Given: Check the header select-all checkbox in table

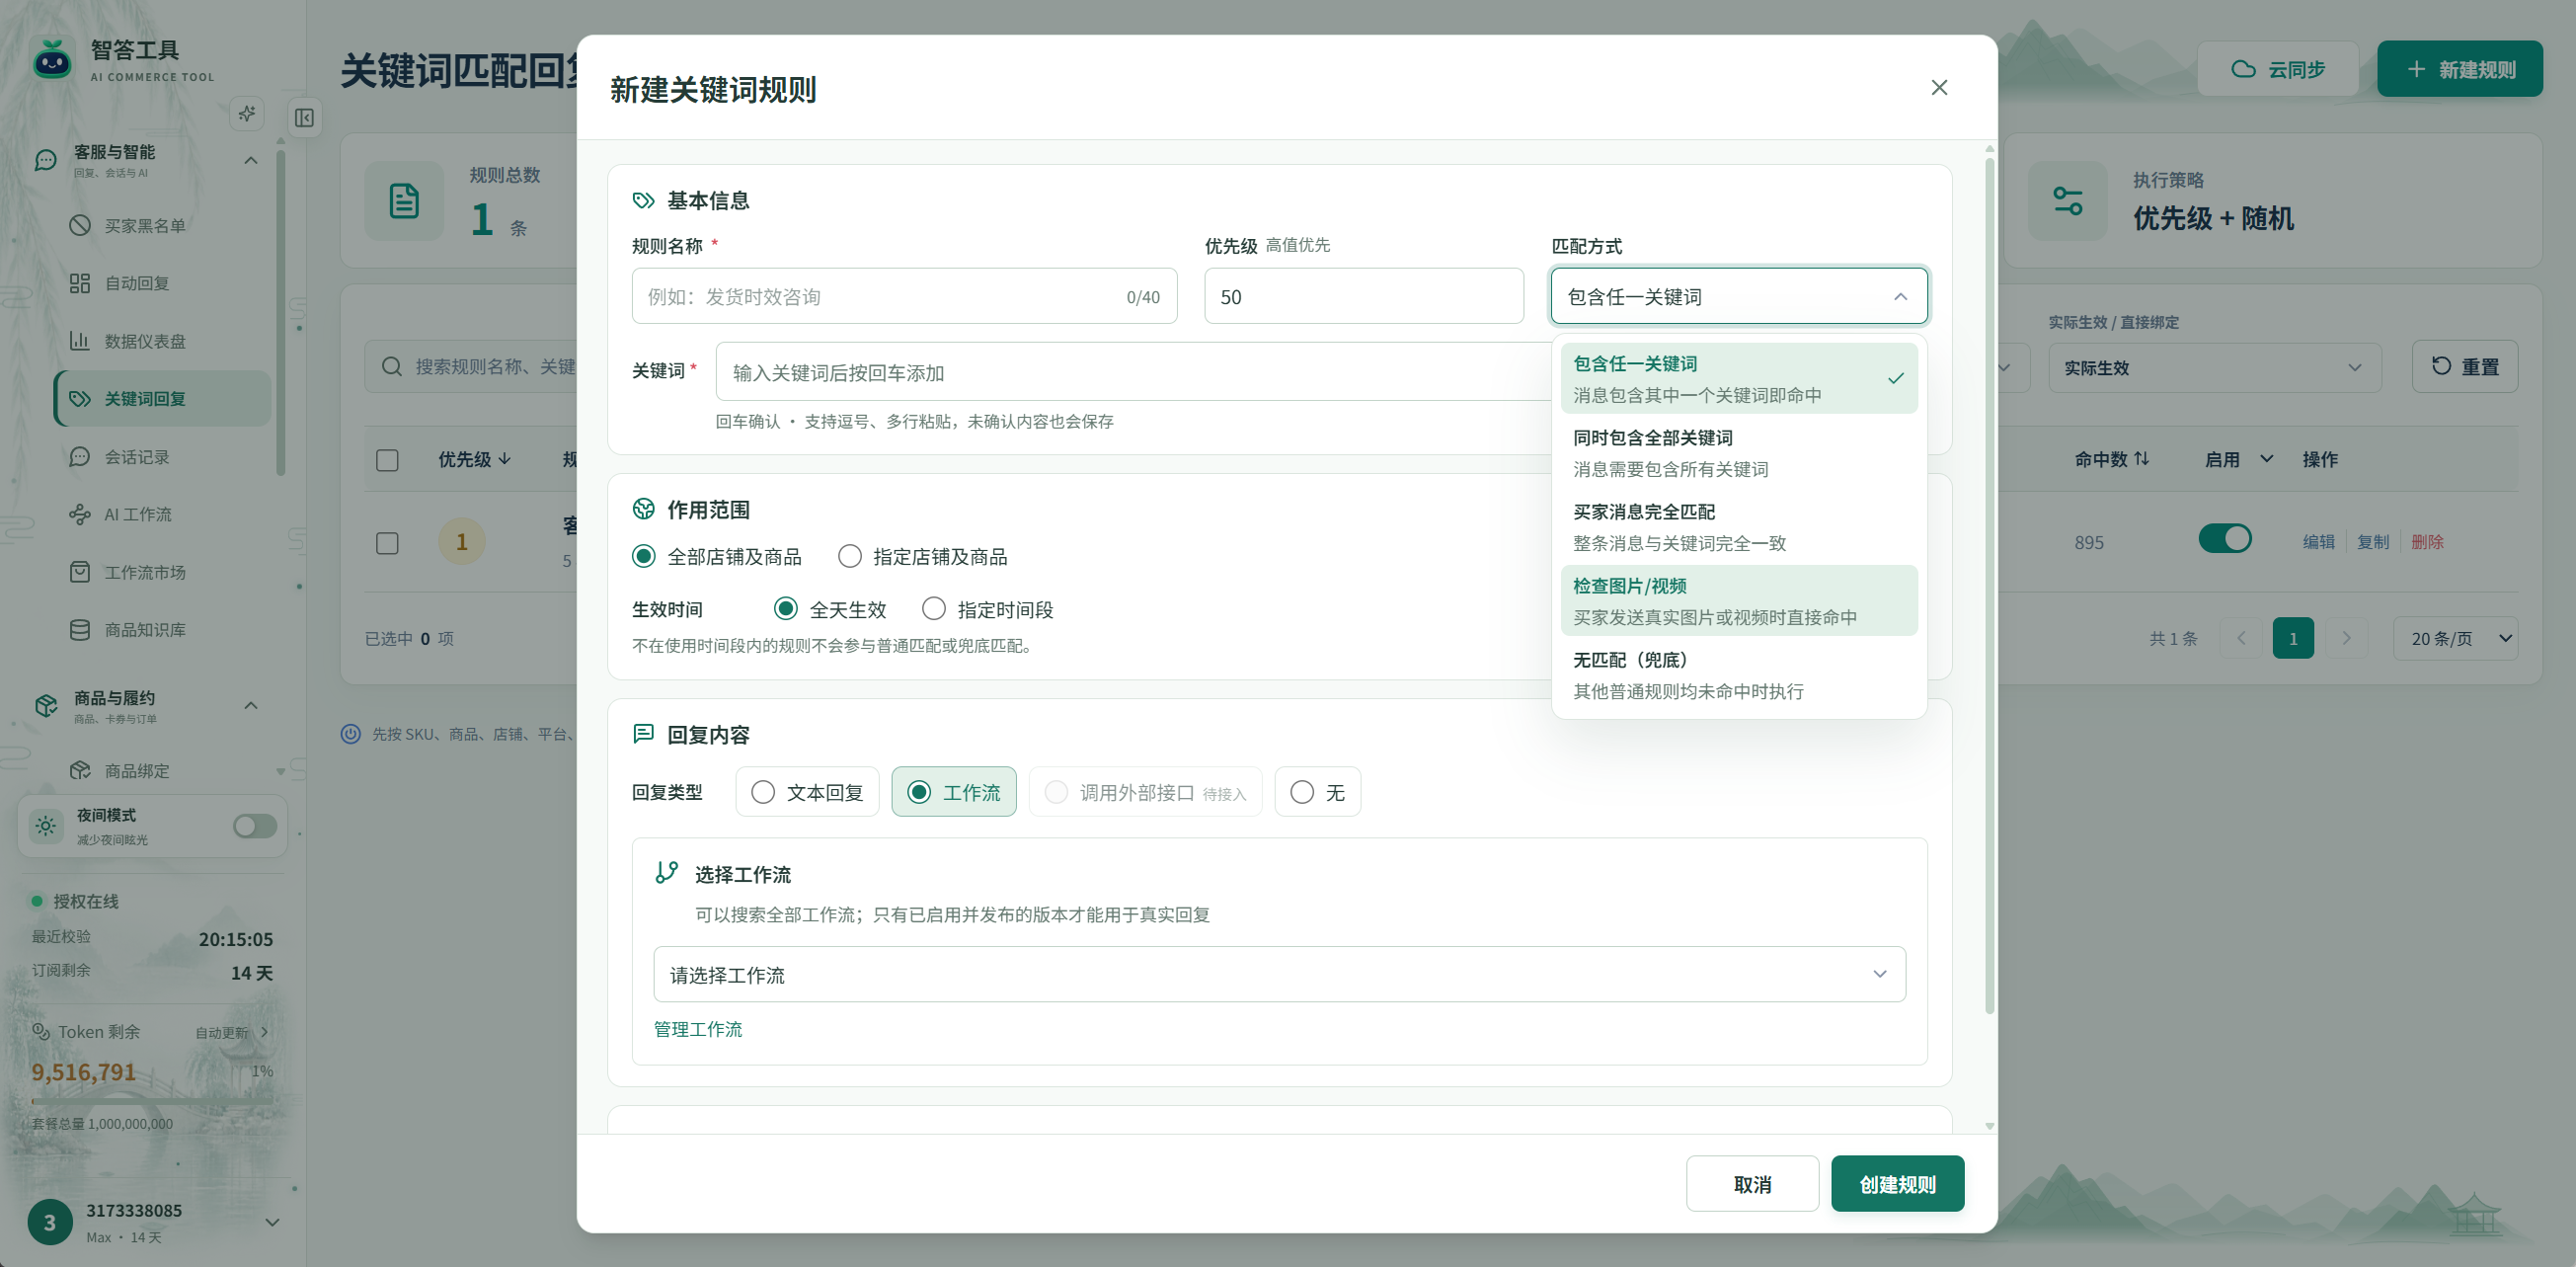Looking at the screenshot, I should click(x=387, y=460).
